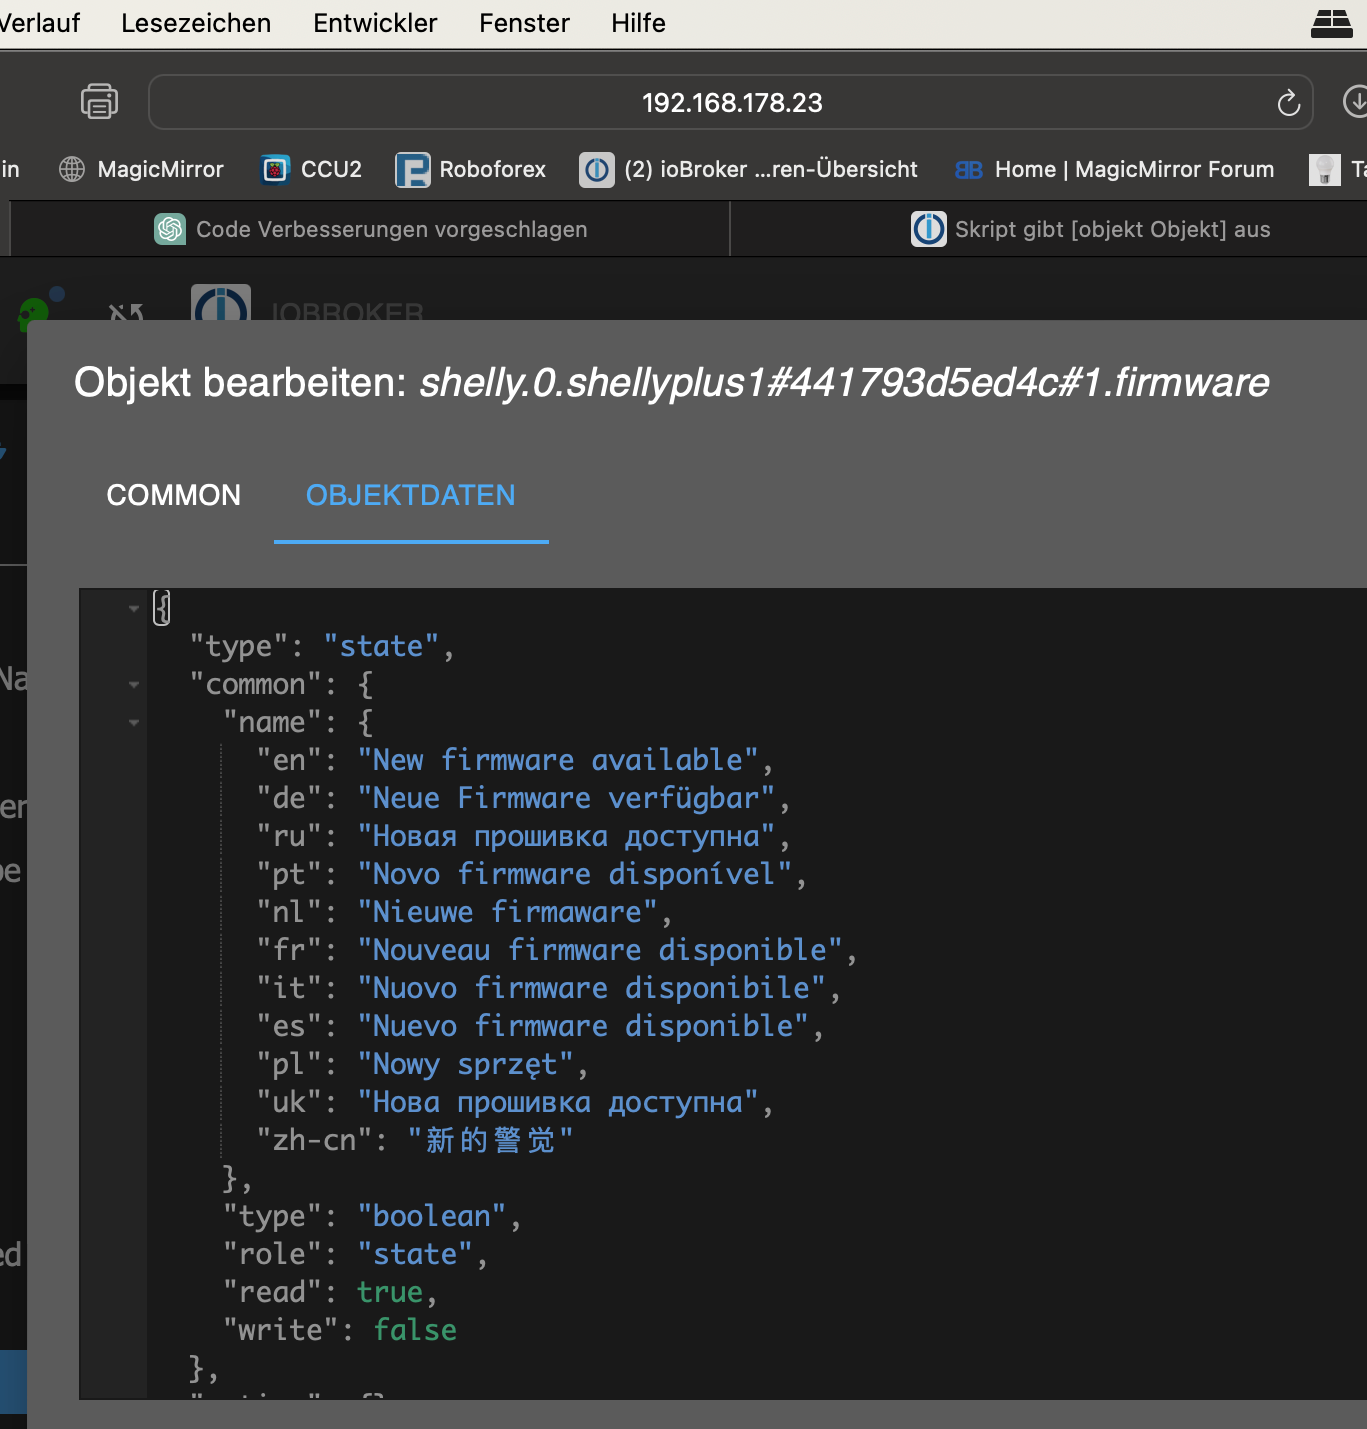This screenshot has height=1429, width=1367.
Task: Click the printer icon in the browser toolbar
Action: (x=99, y=102)
